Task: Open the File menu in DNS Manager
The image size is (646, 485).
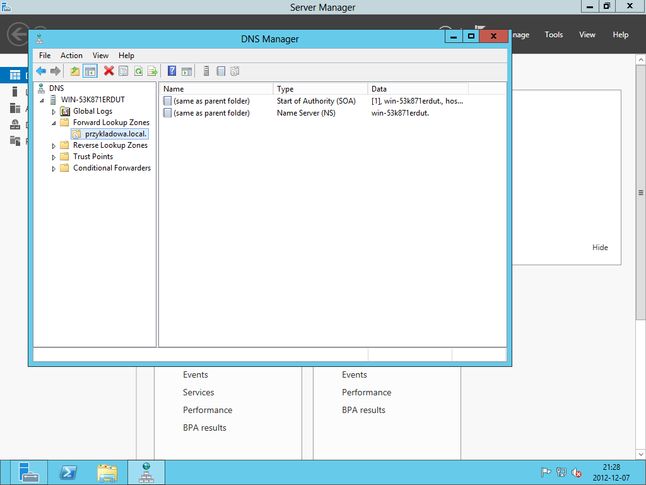Action: coord(44,55)
